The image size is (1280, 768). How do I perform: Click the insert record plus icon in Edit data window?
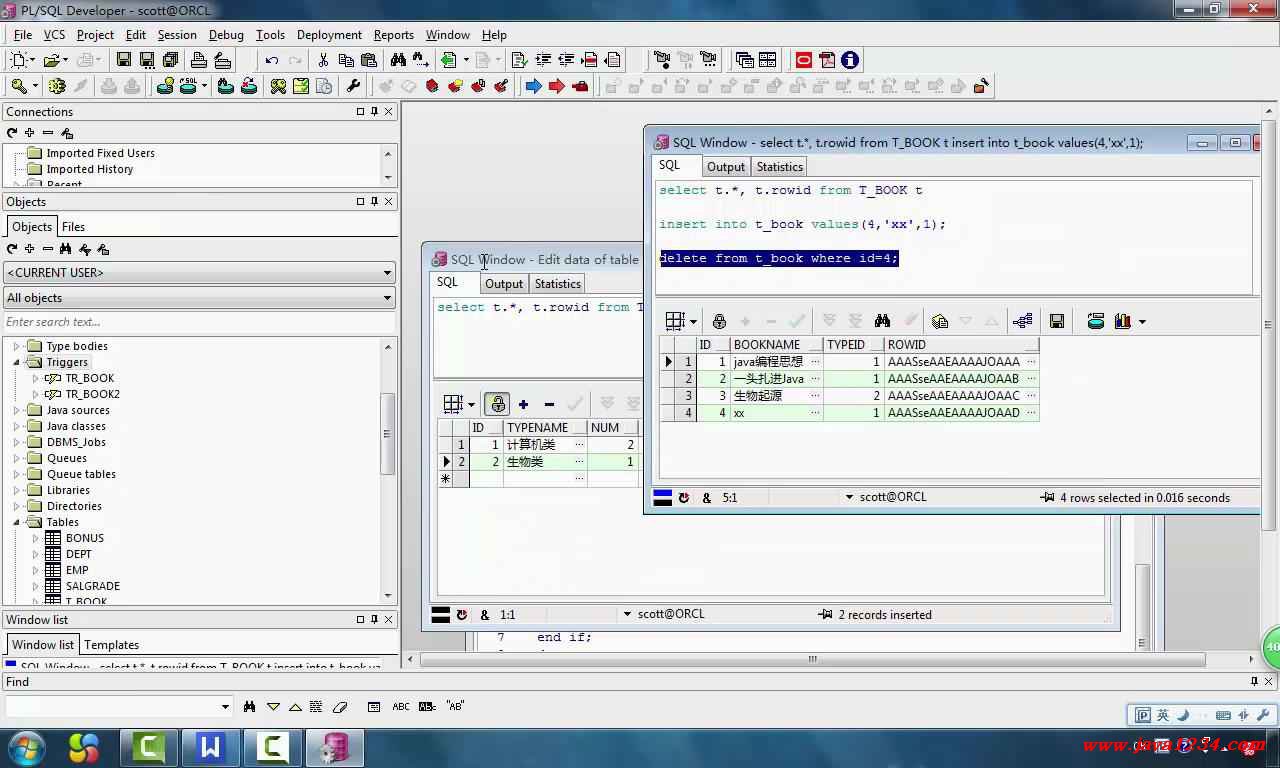click(523, 404)
